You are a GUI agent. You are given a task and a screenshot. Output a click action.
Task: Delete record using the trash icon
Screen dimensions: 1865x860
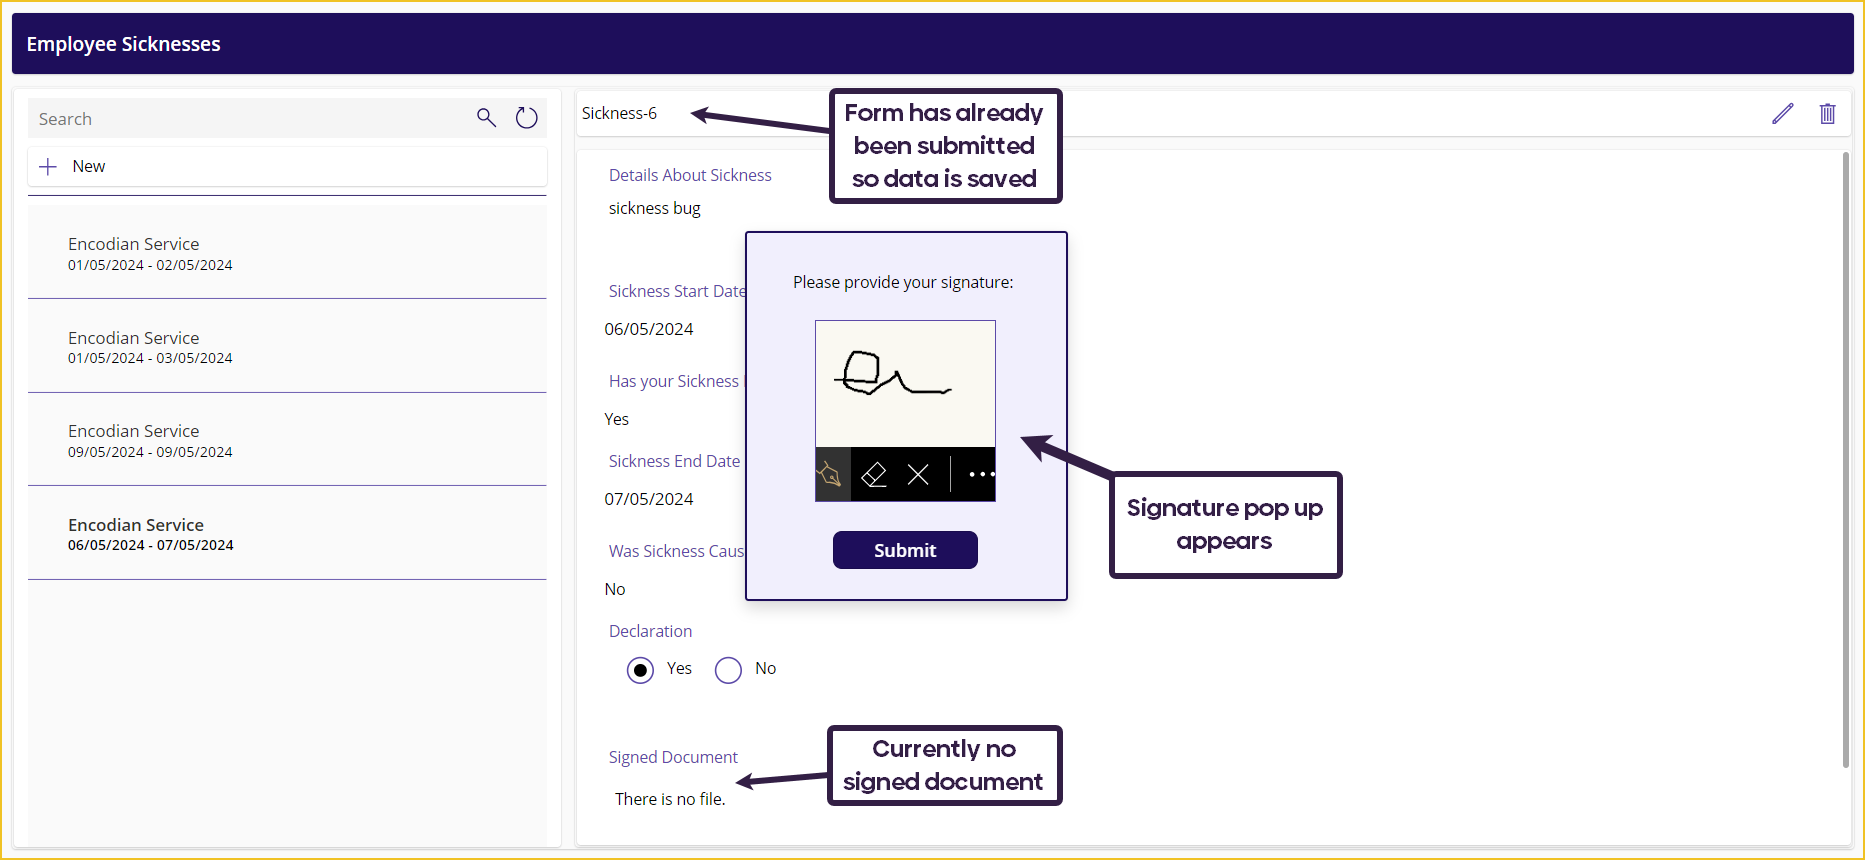pos(1827,114)
